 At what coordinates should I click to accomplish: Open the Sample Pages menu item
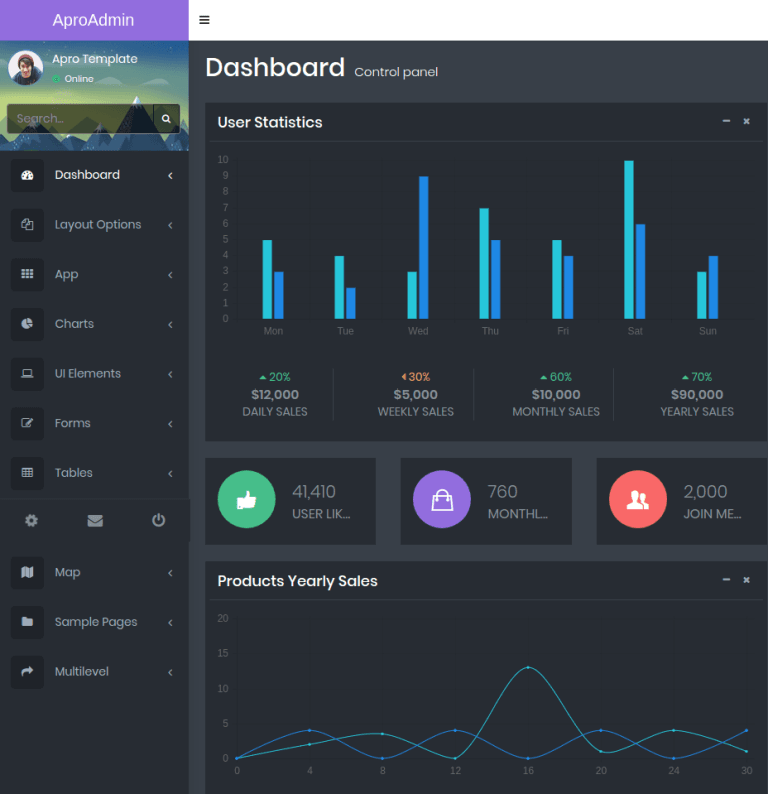point(94,622)
